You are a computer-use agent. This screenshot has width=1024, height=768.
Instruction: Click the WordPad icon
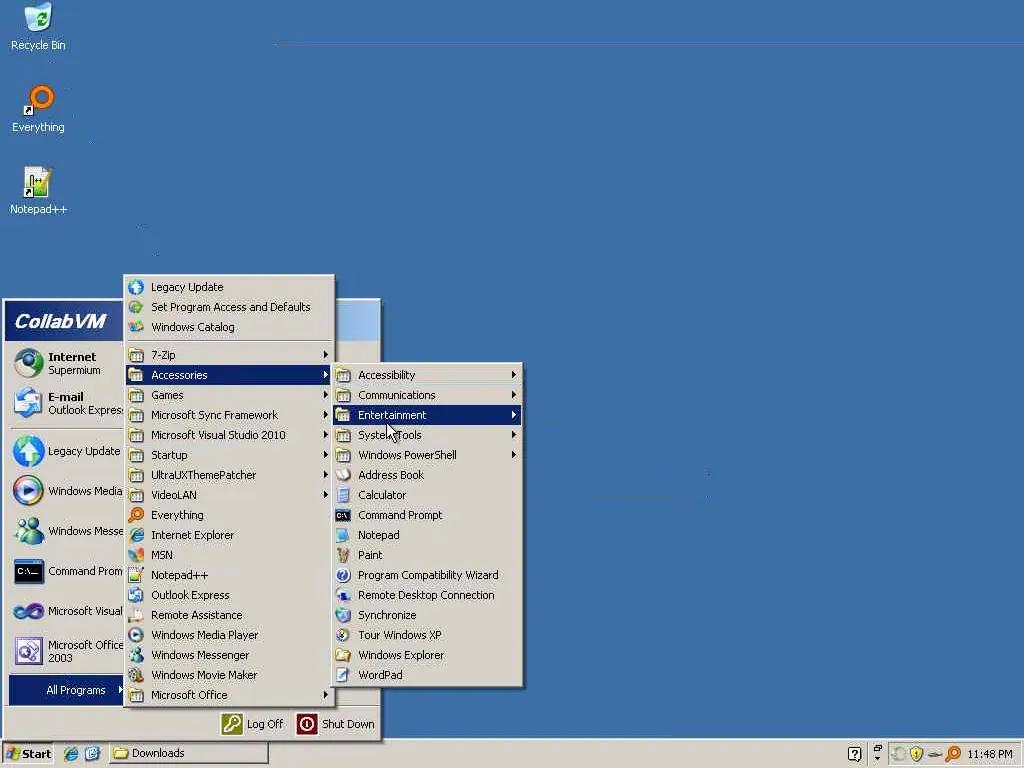point(343,675)
